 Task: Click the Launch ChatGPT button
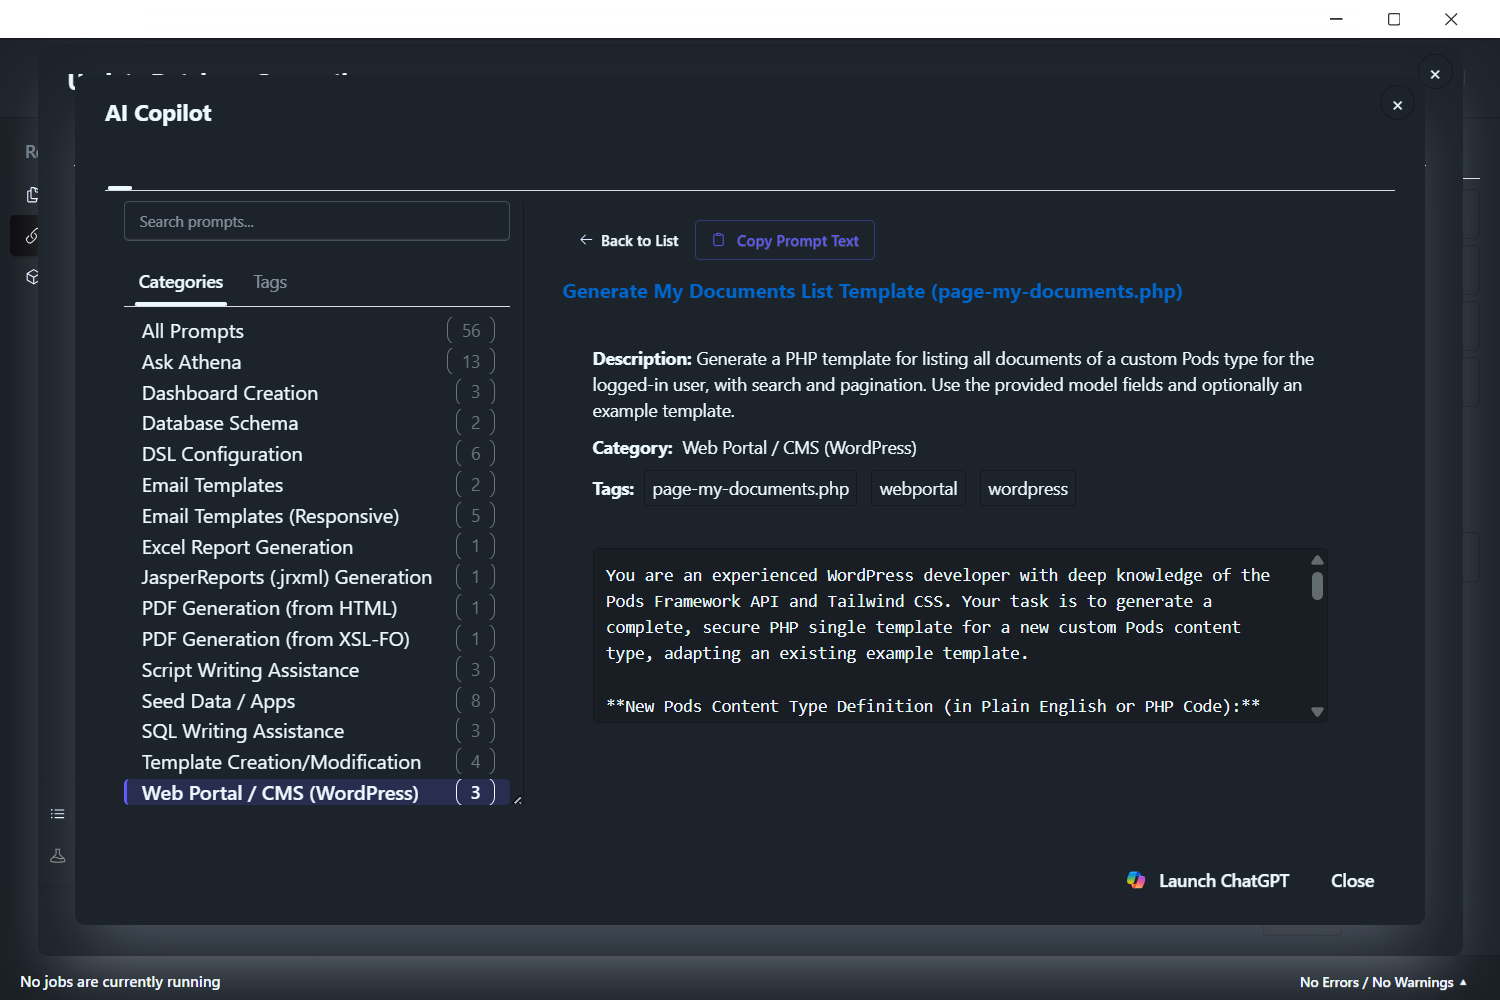(1208, 880)
